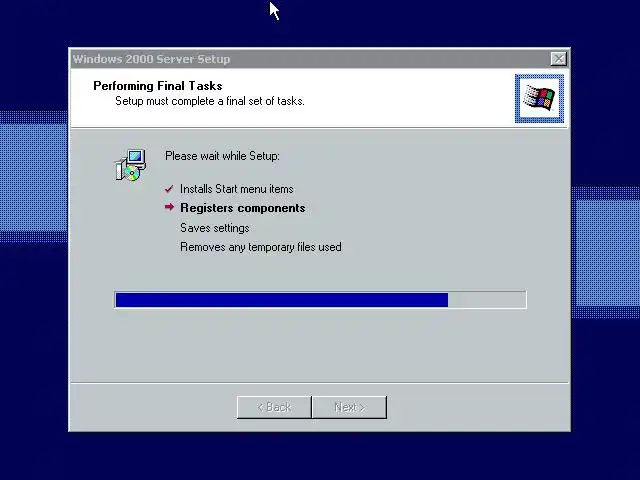Click the blue setup progress bar
Viewport: 640px width, 480px height.
click(x=320, y=300)
